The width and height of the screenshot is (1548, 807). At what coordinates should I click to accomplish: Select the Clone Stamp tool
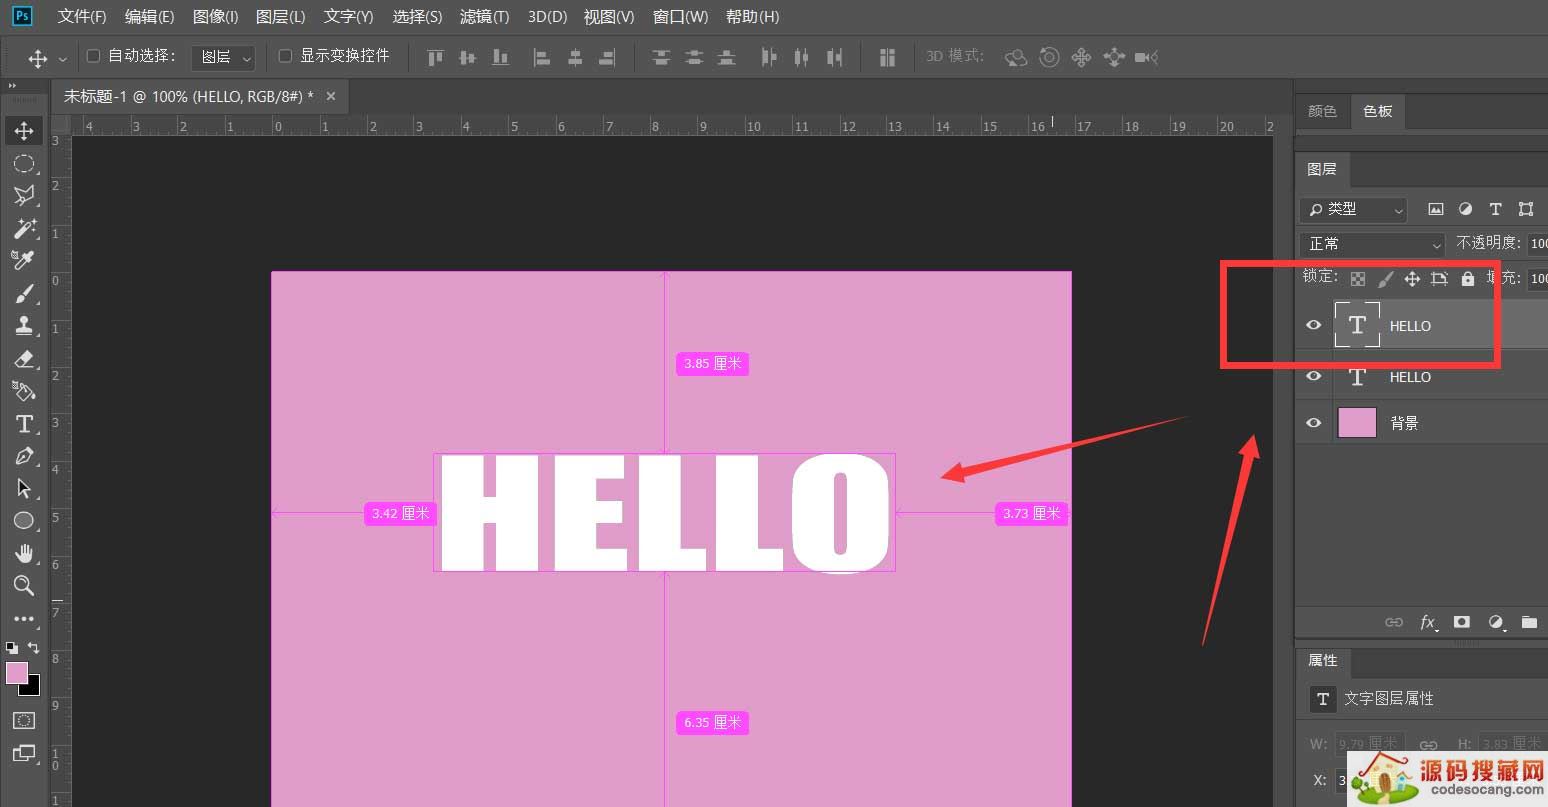point(24,326)
